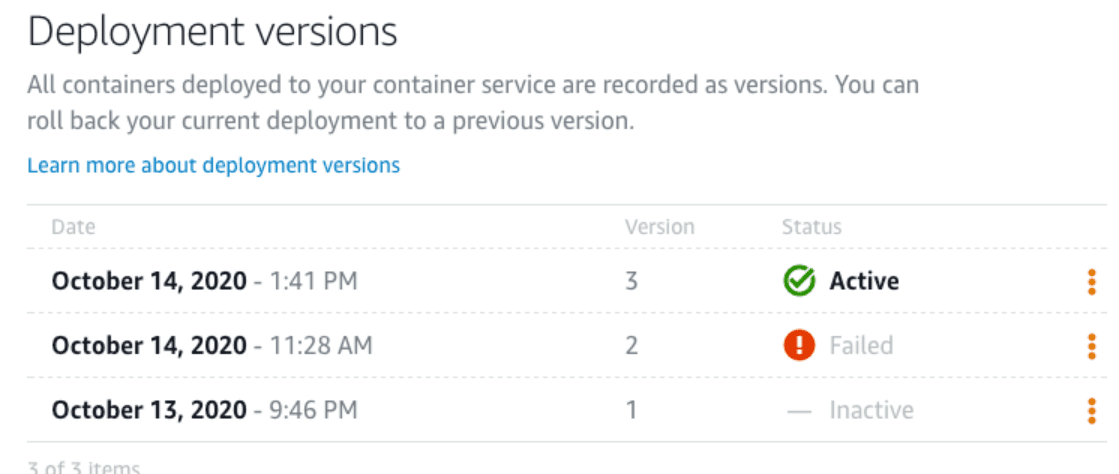Open the Learn more about deployment versions link
The image size is (1119, 474).
tap(213, 165)
